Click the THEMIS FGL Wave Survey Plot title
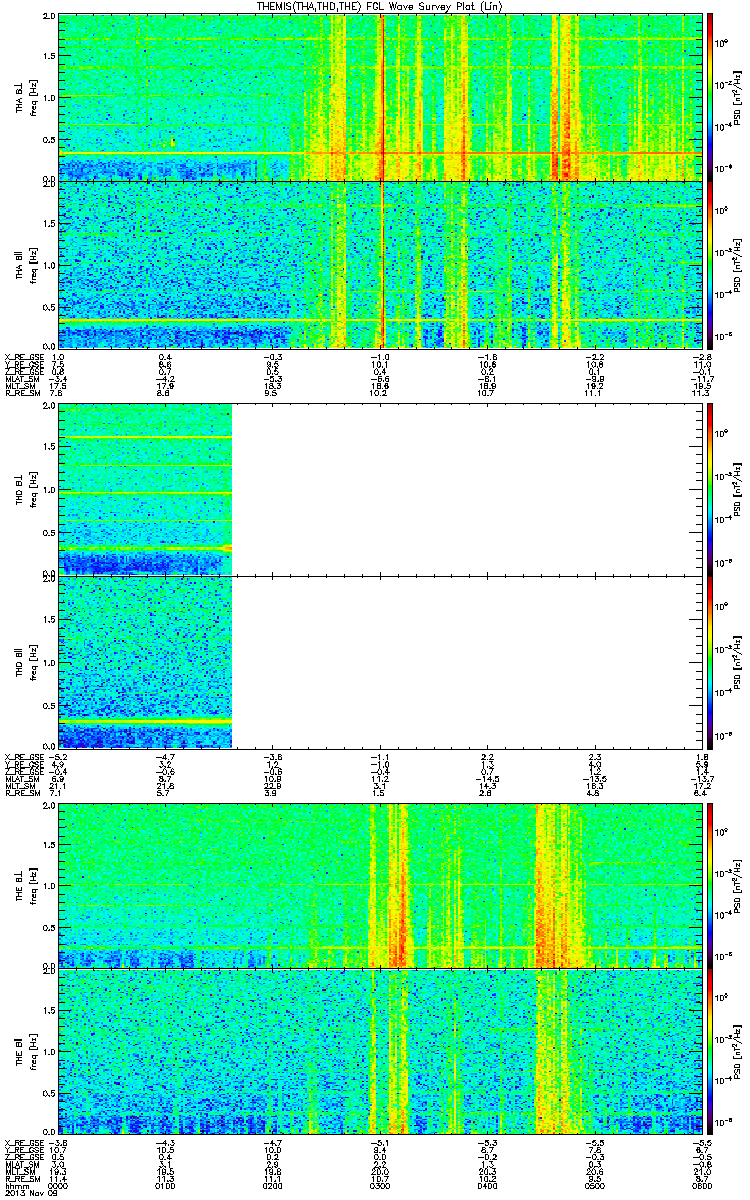Viewport: 750px width, 1200px height. (x=380, y=7)
